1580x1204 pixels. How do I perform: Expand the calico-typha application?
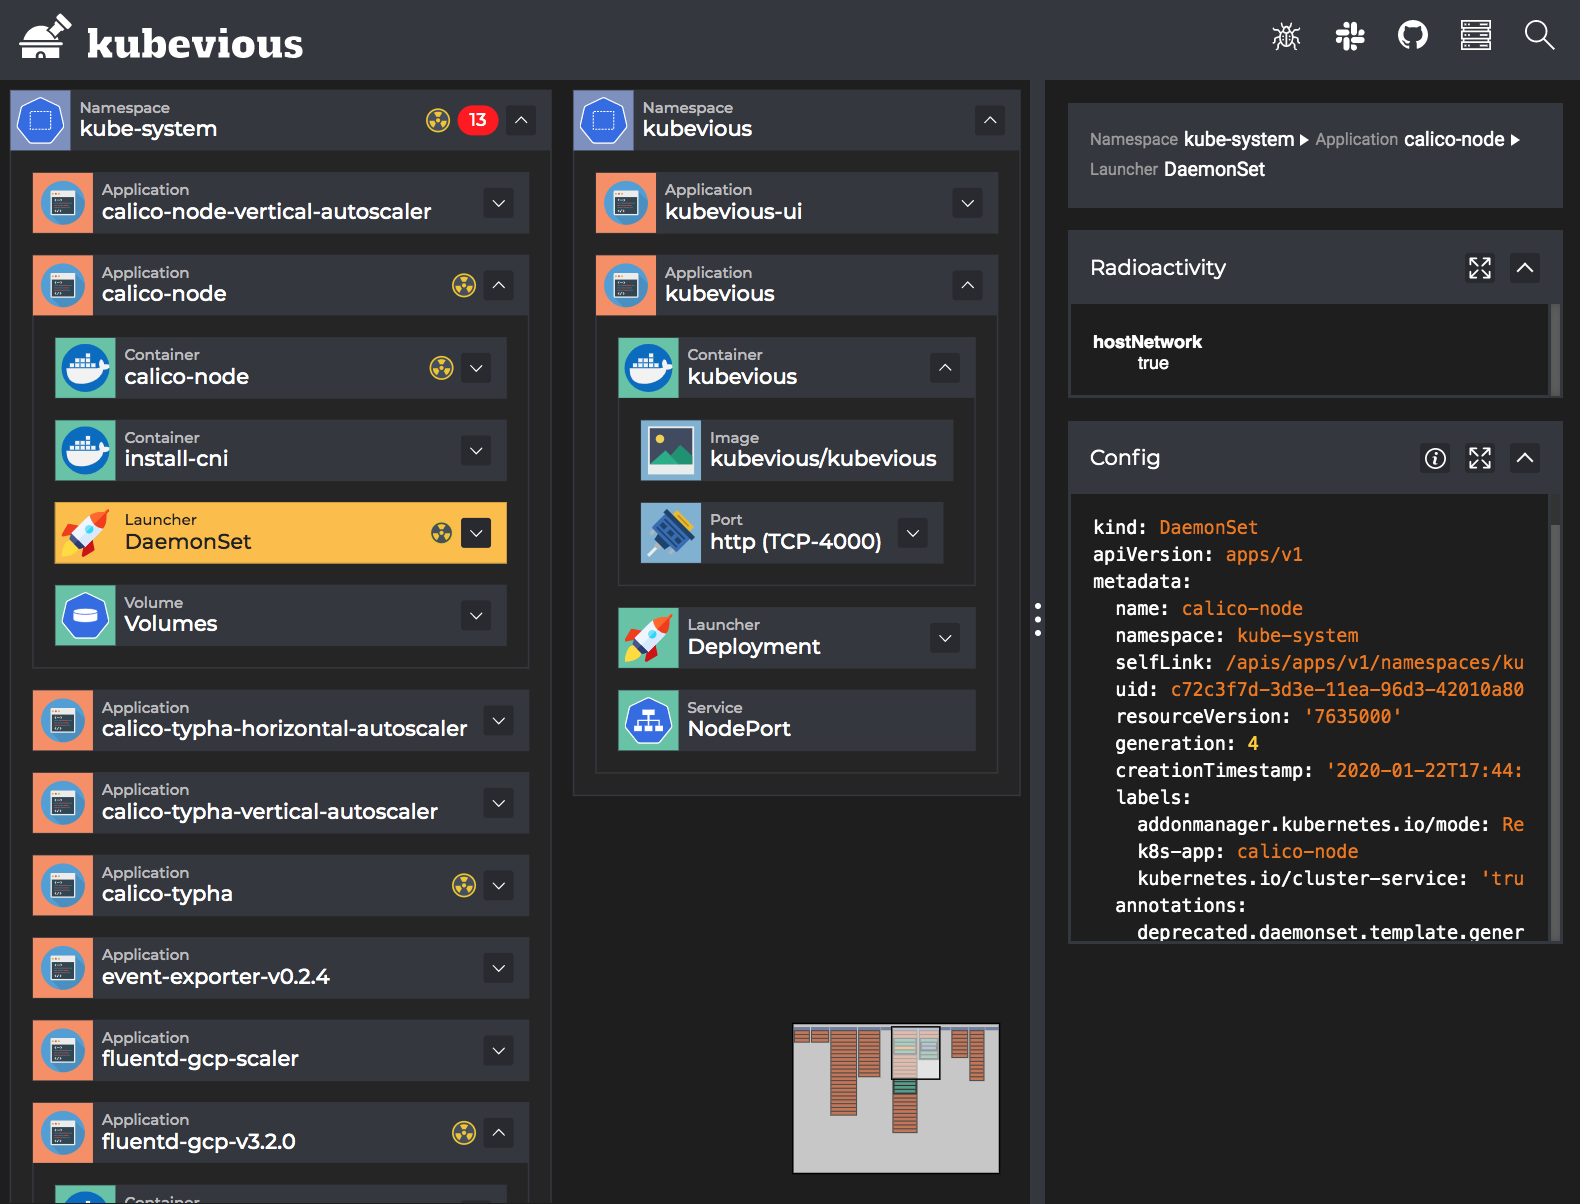coord(499,886)
